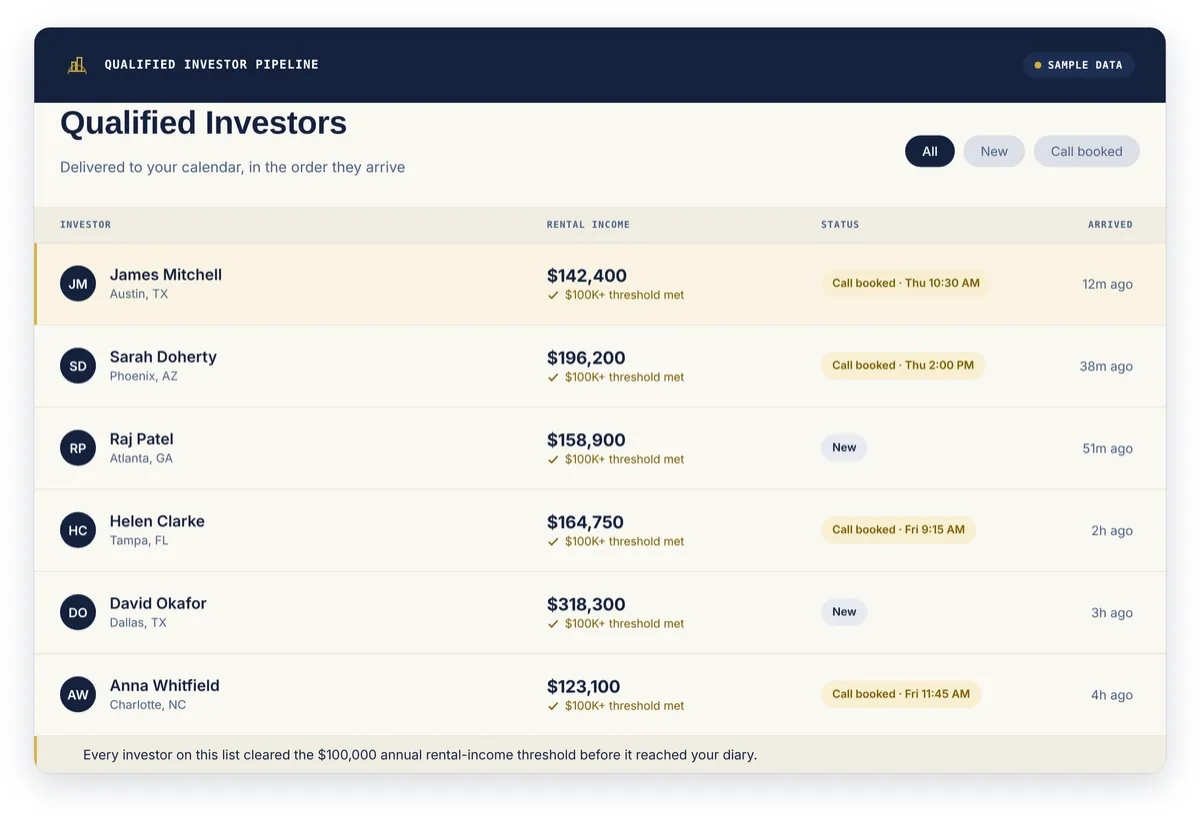The height and width of the screenshot is (822, 1200).
Task: Select the Sarah Doherty name
Action: click(x=163, y=357)
